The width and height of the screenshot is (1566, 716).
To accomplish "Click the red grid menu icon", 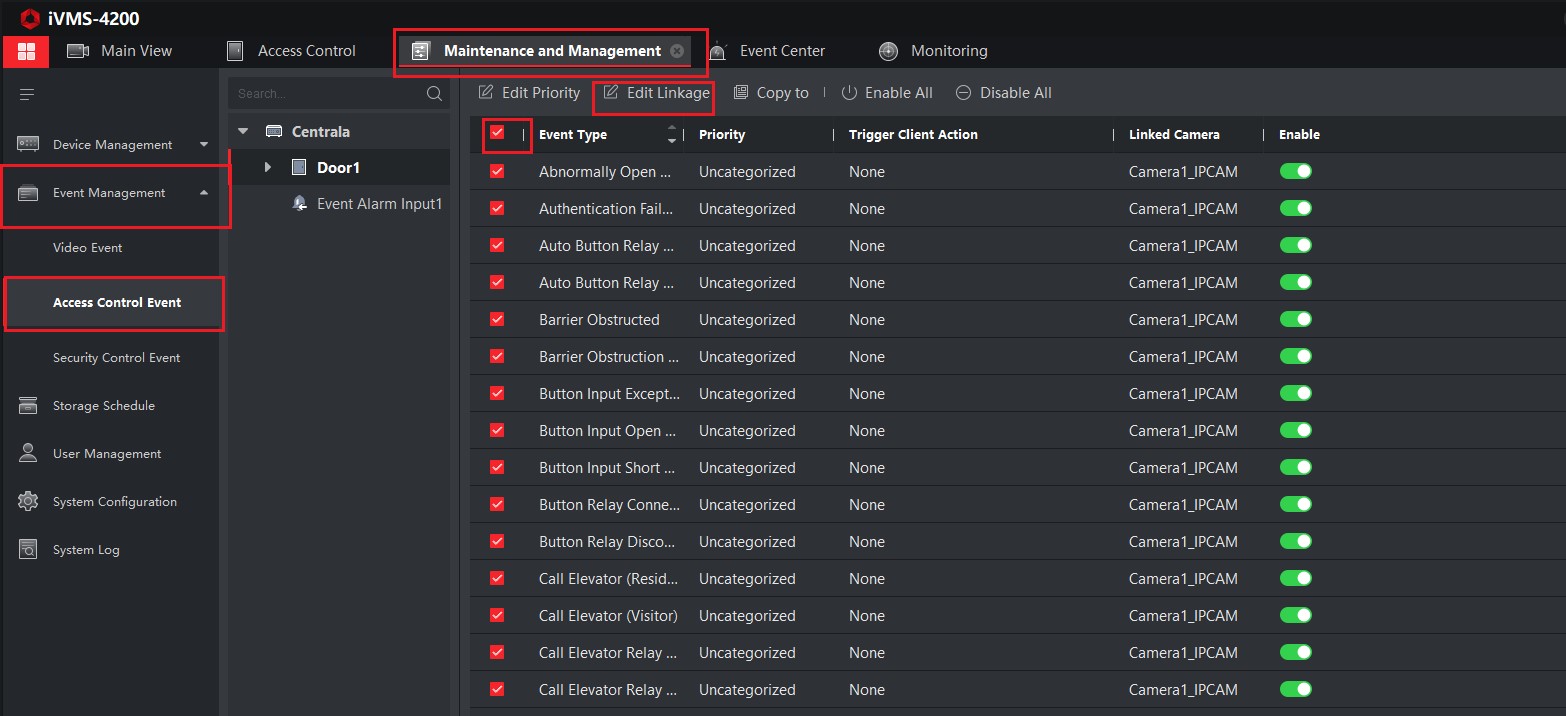I will click(x=26, y=51).
